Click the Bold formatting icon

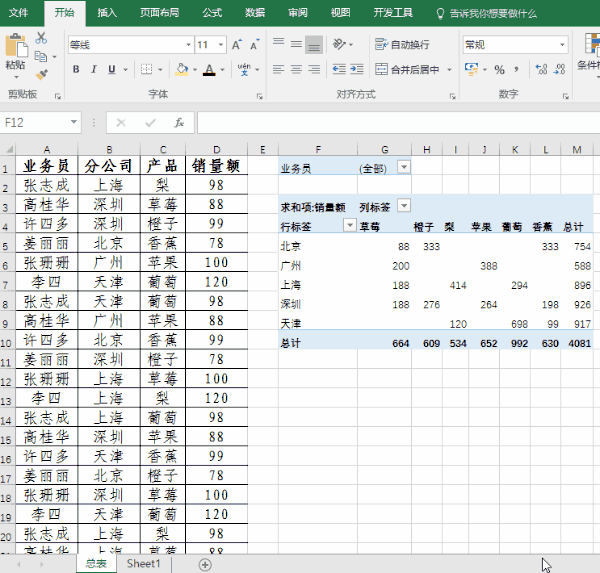76,69
